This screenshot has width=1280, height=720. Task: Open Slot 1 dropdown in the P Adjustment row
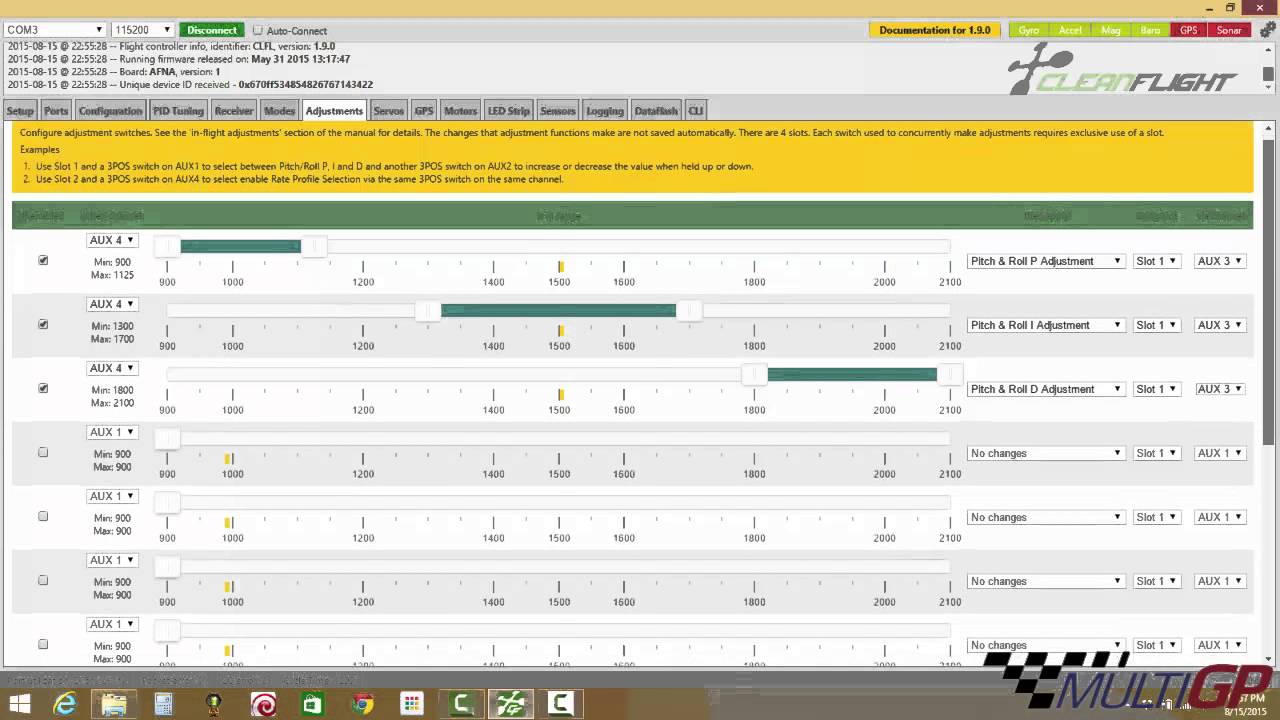(x=1157, y=261)
